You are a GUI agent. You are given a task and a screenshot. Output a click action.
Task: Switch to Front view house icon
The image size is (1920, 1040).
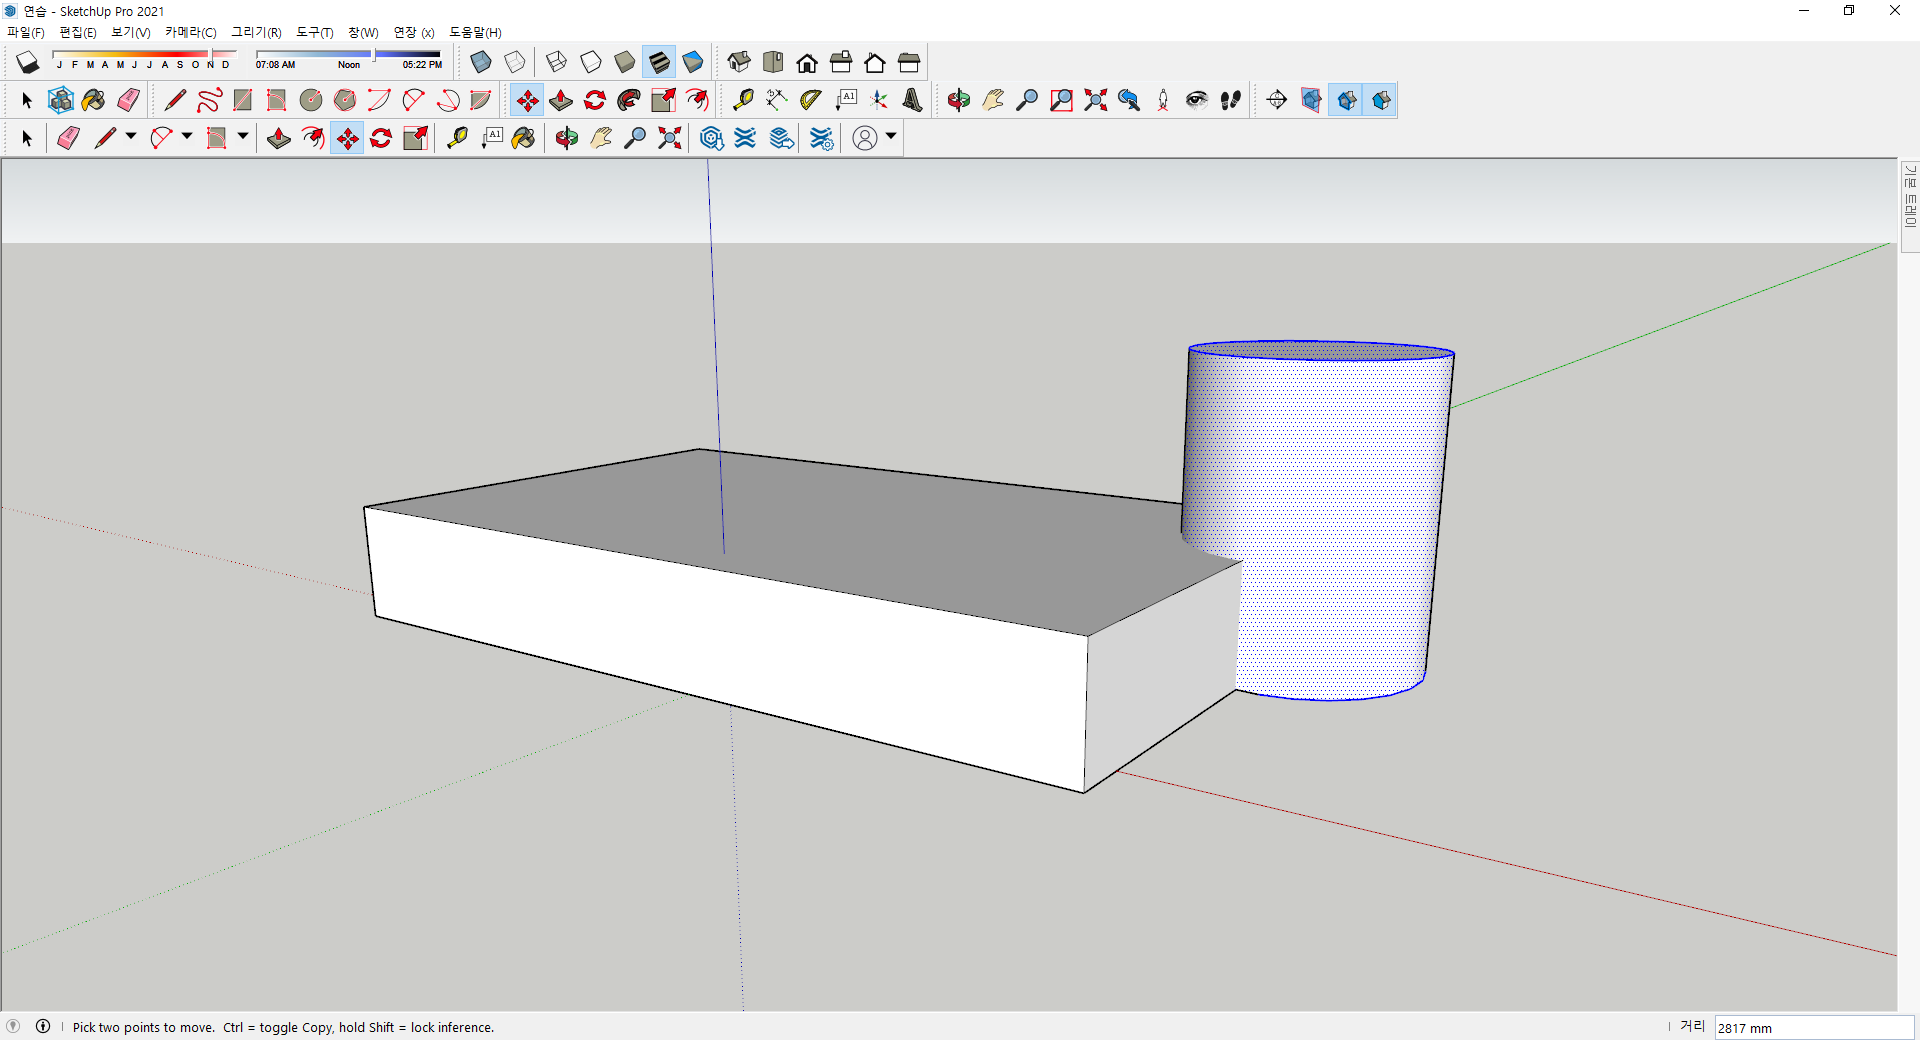click(x=807, y=62)
